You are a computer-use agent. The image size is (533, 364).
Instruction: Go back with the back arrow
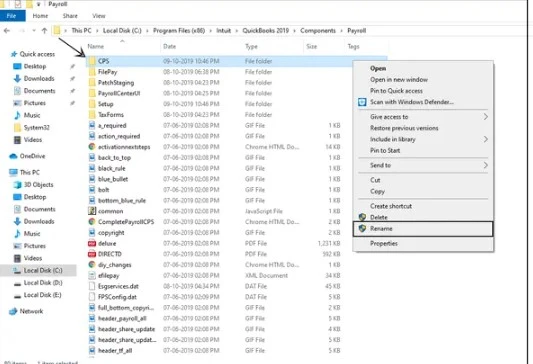(x=7, y=31)
